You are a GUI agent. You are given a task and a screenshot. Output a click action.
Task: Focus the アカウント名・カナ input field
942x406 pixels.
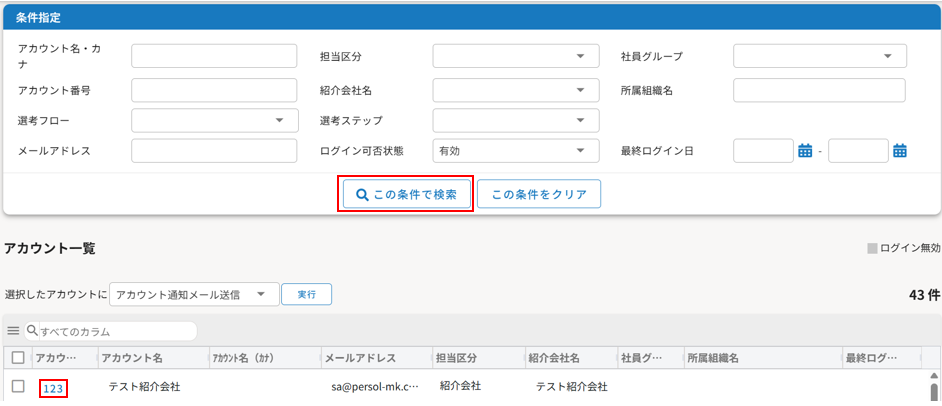coord(214,56)
